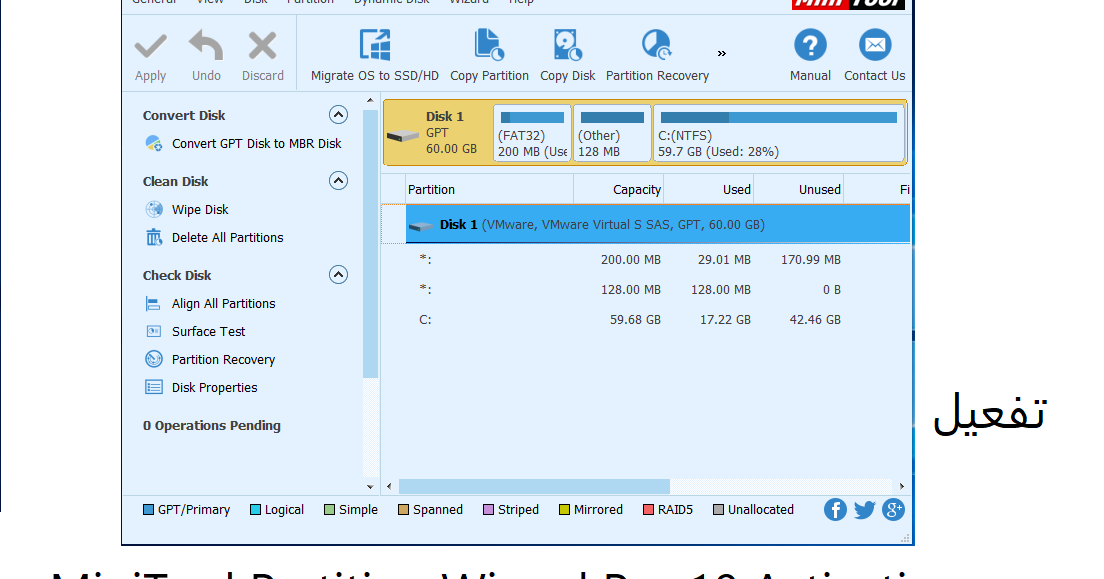Click the sidebar scroll up arrow

coord(370,101)
